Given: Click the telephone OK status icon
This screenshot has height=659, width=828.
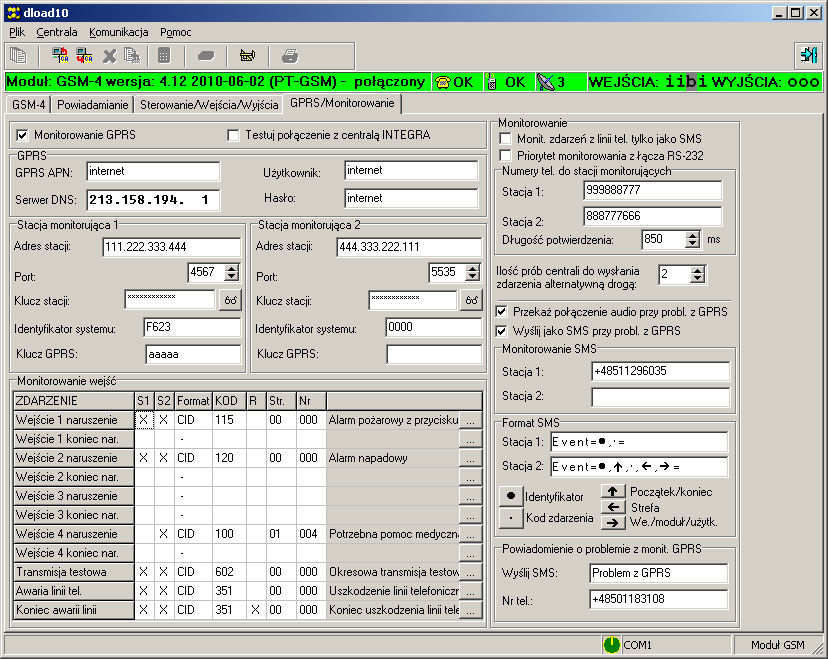Looking at the screenshot, I should [x=443, y=82].
